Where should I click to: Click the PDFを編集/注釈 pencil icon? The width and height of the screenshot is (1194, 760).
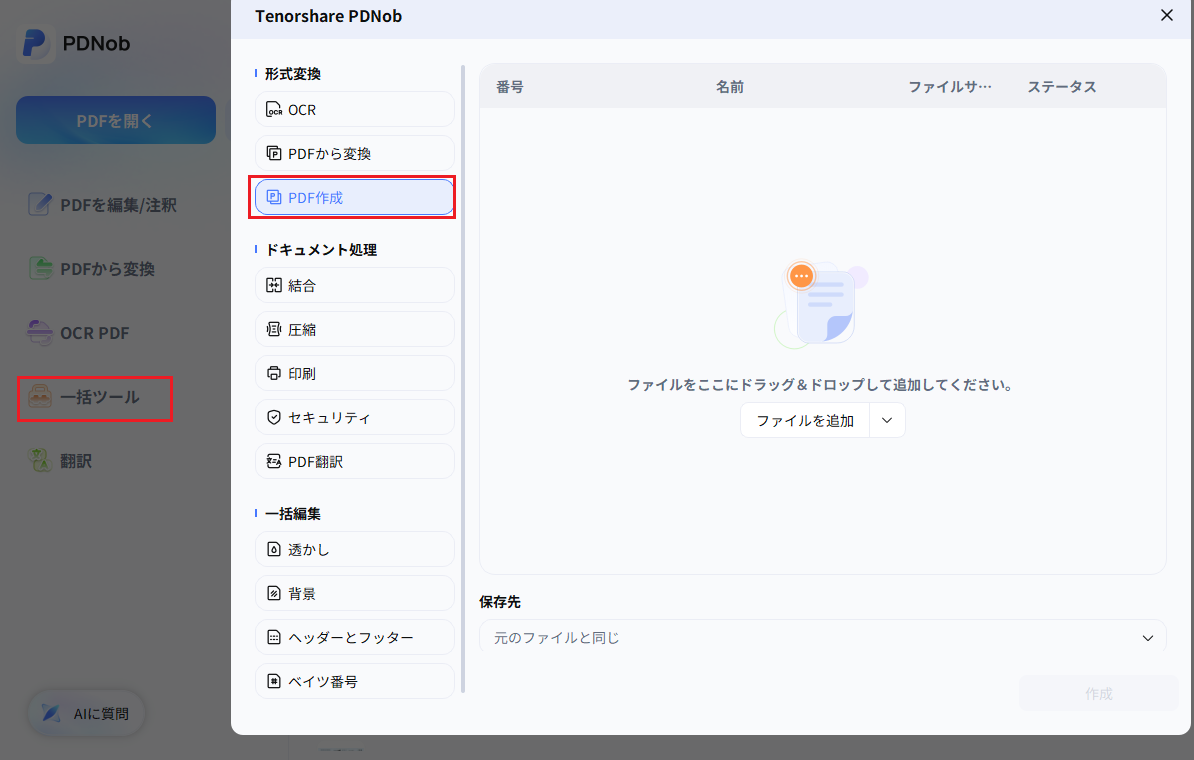[40, 204]
